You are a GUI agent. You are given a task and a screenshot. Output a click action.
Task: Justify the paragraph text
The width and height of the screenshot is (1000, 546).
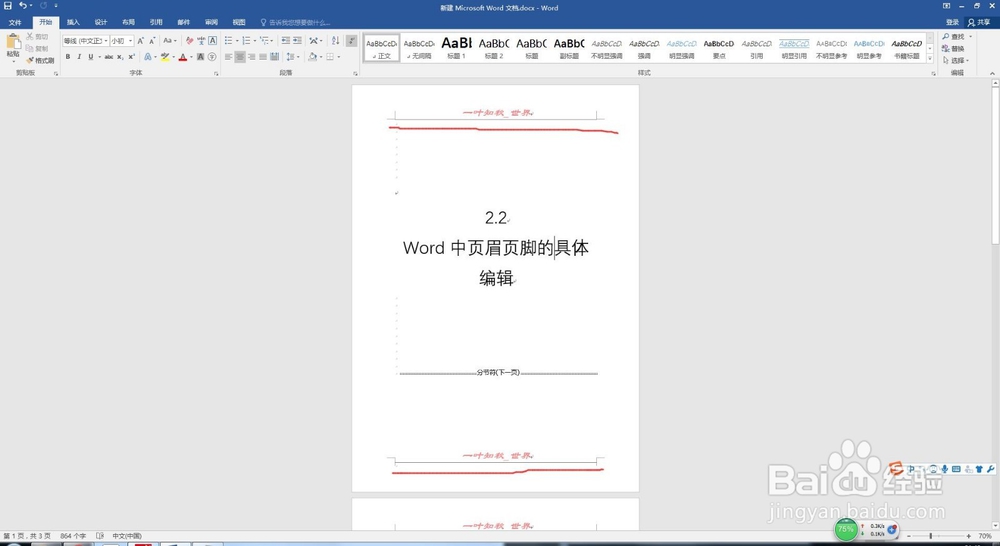[x=263, y=57]
